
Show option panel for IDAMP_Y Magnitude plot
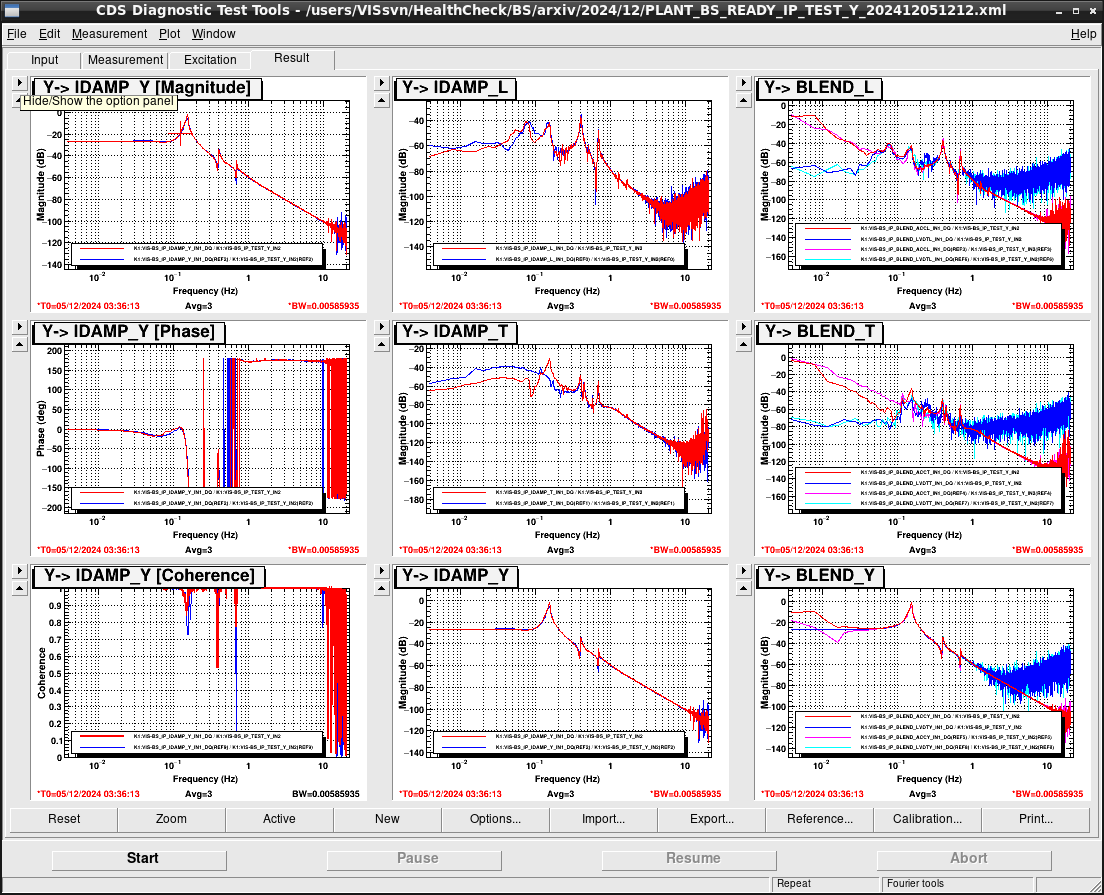pos(20,82)
